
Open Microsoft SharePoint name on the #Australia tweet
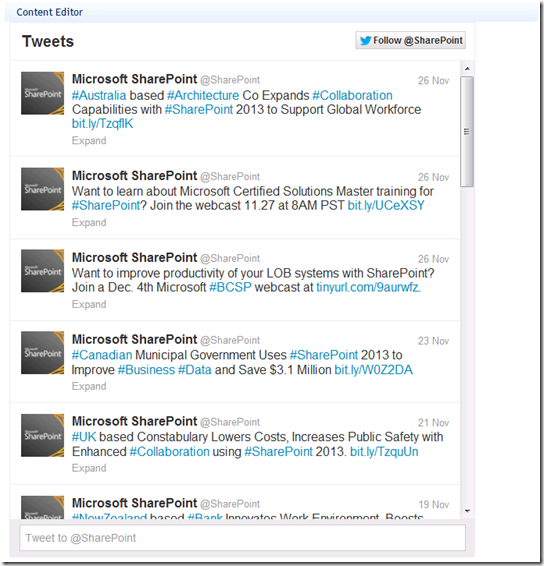click(134, 79)
